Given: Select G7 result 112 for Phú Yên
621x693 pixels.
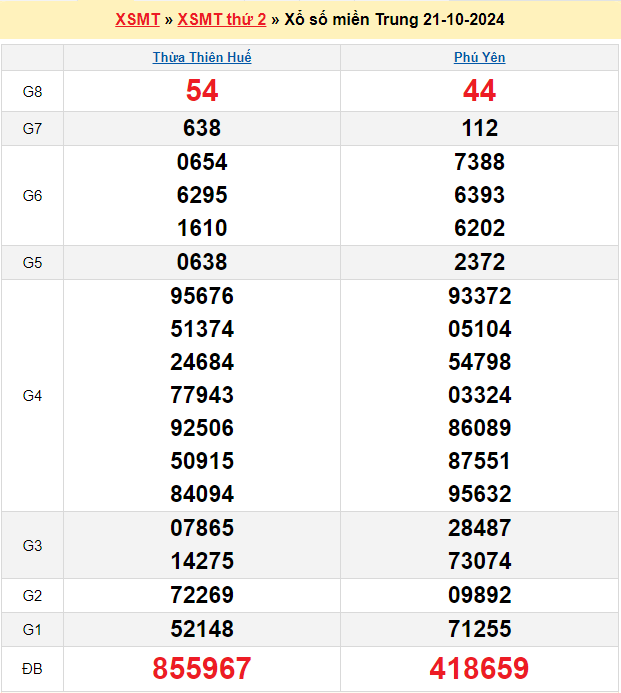Looking at the screenshot, I should point(480,128).
